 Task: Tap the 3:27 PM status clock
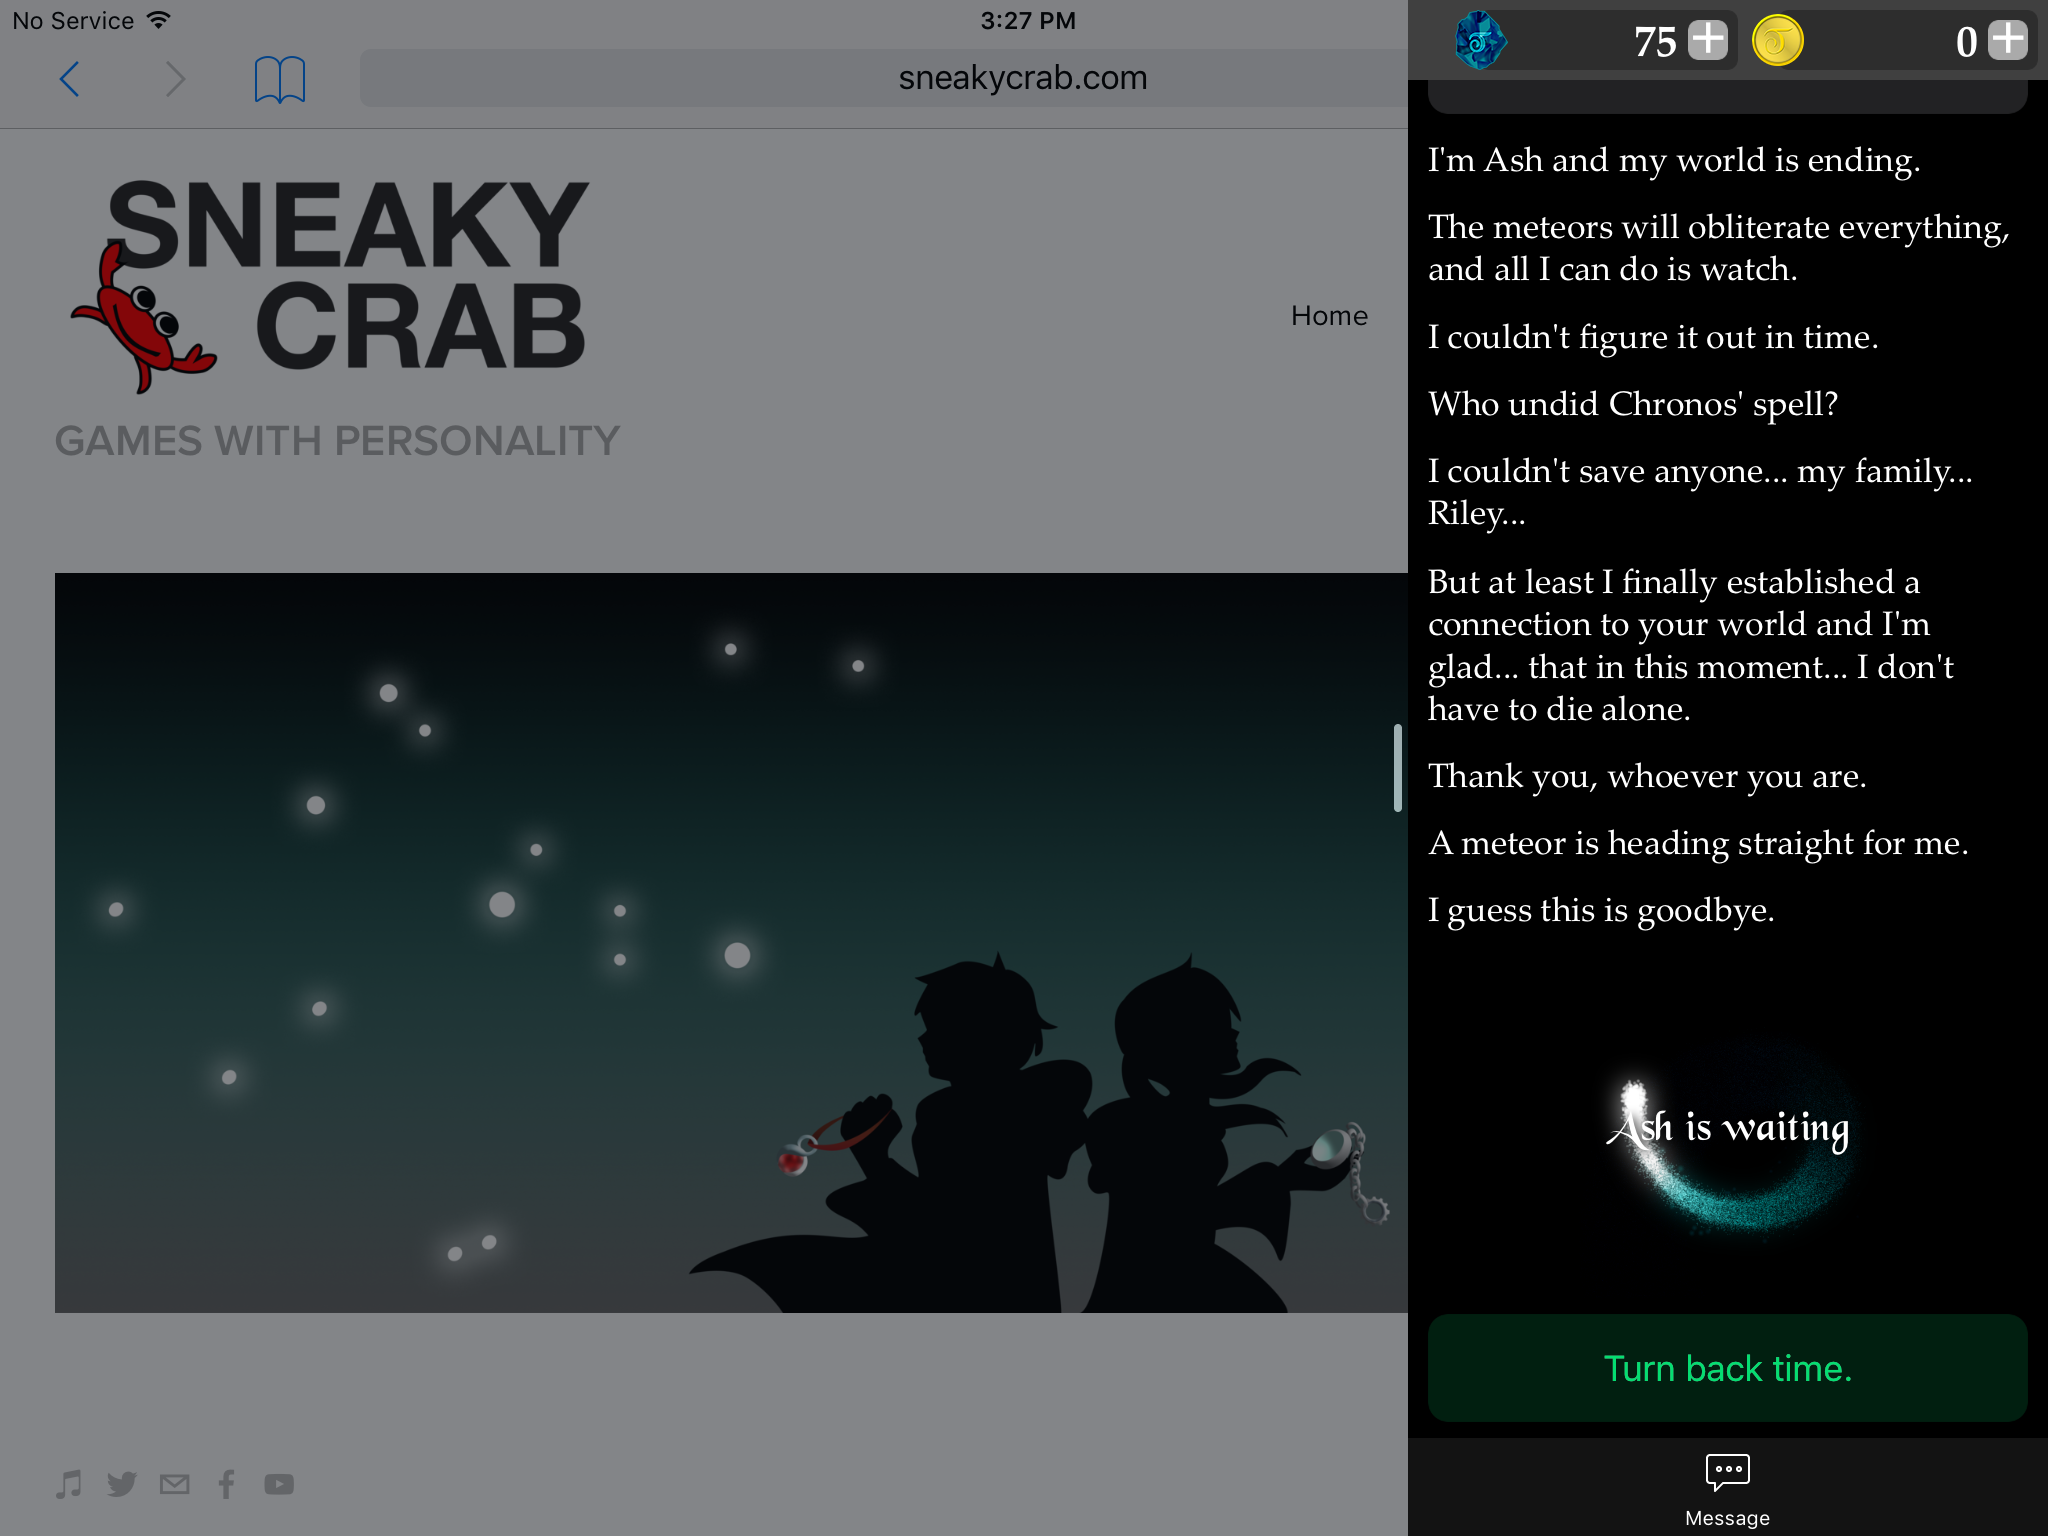[1028, 21]
